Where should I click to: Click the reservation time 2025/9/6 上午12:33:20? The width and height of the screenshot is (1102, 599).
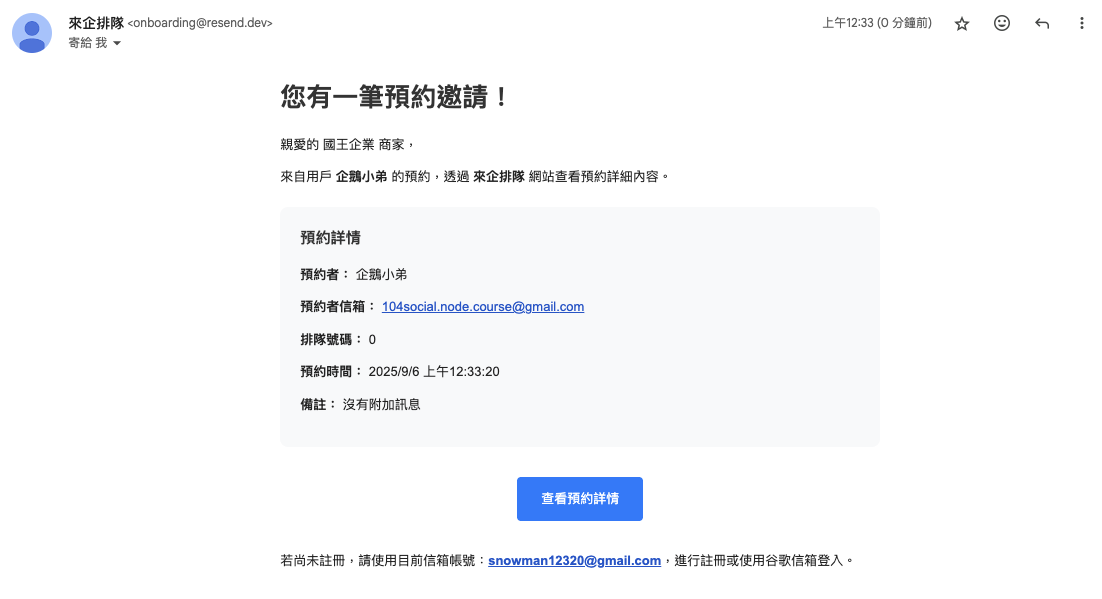(x=434, y=372)
